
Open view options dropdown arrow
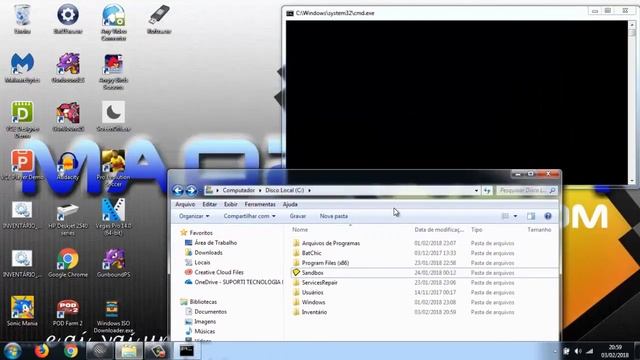tap(515, 216)
